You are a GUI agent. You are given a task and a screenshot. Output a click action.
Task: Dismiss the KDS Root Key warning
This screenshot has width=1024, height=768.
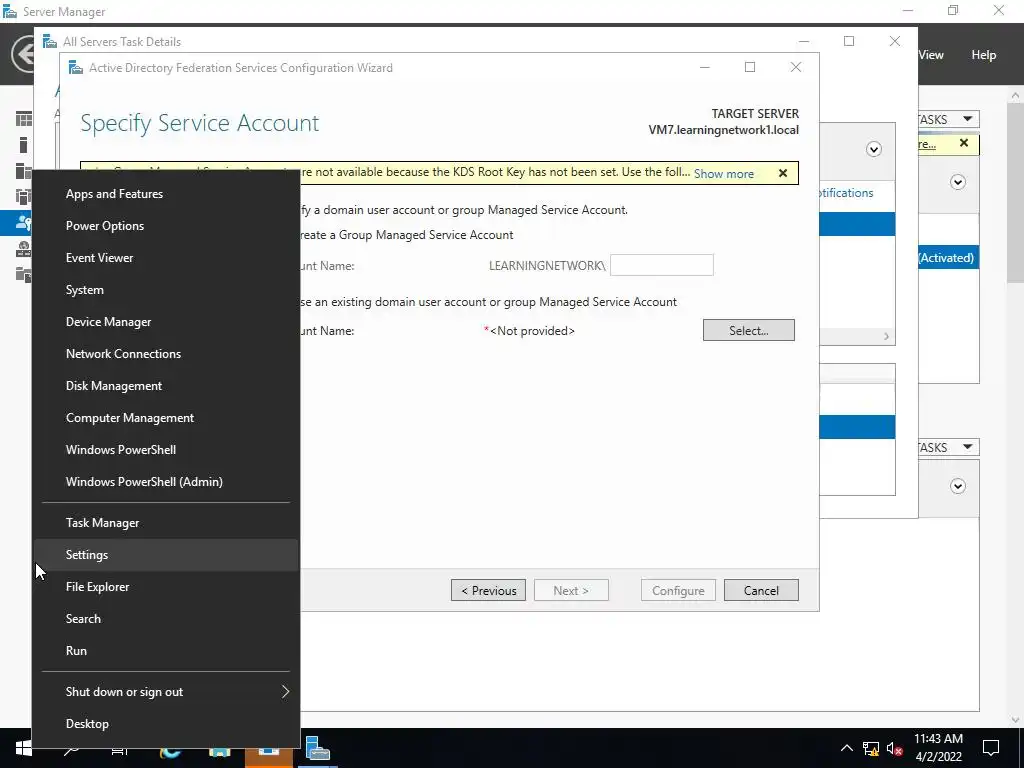783,173
